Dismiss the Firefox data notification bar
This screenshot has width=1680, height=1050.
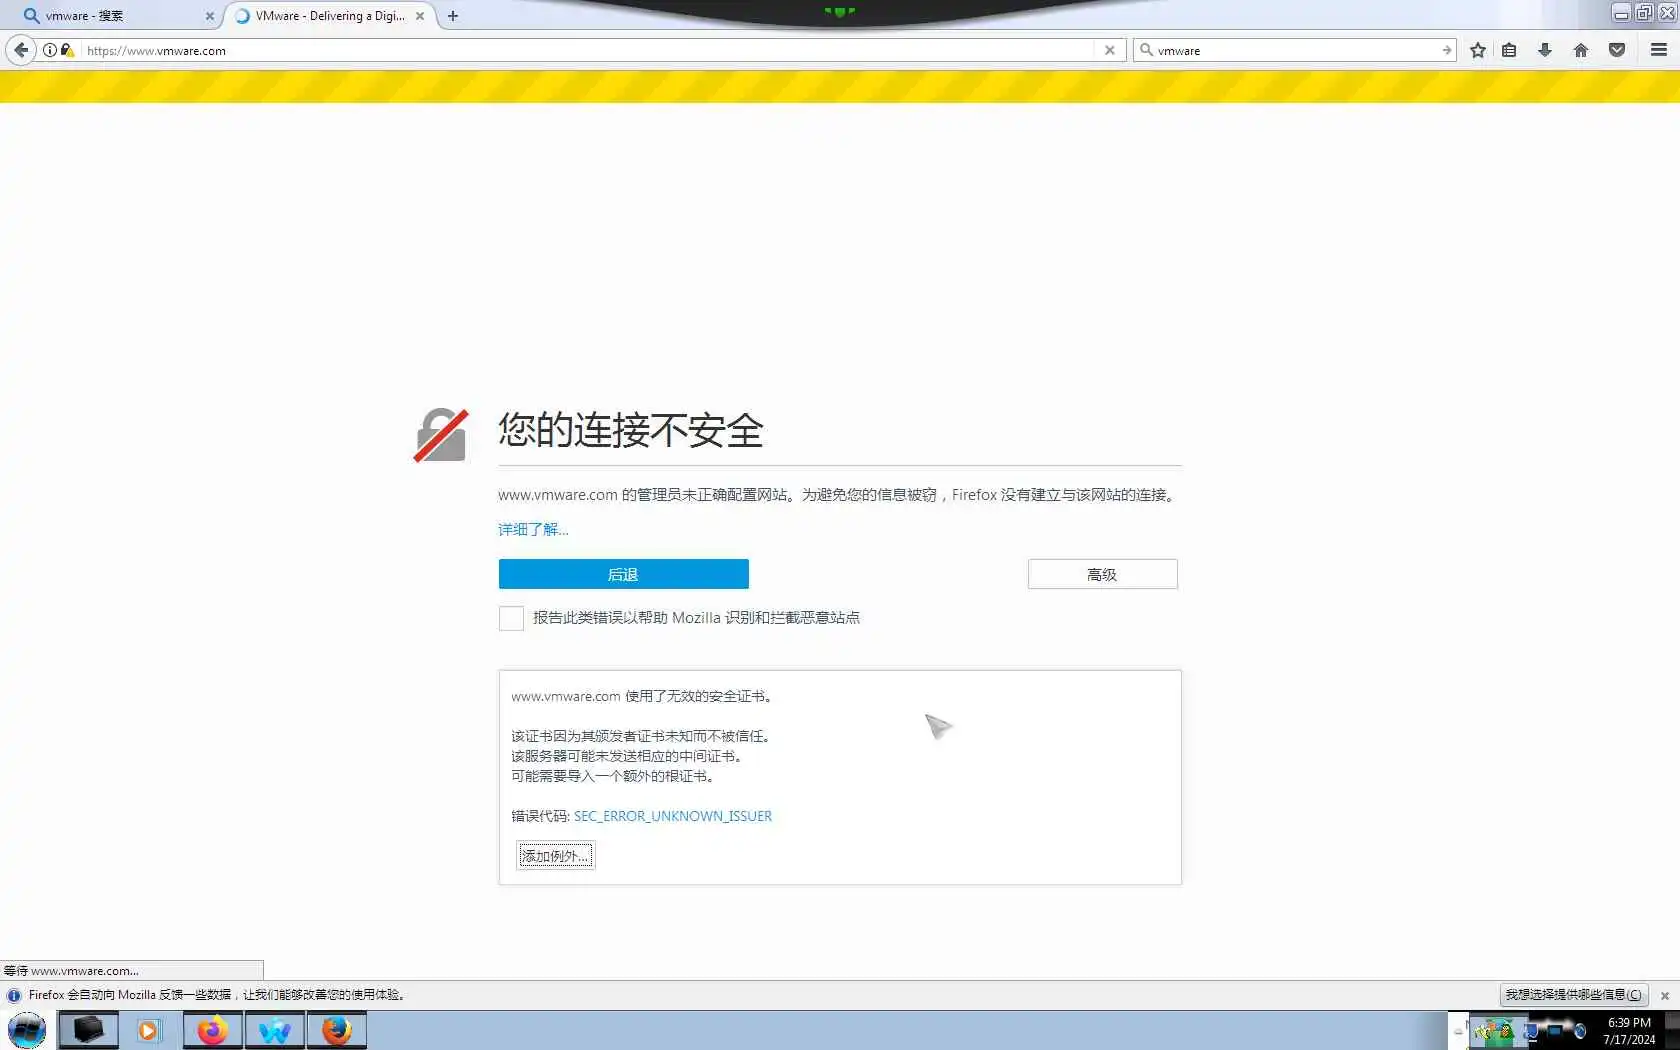1665,996
